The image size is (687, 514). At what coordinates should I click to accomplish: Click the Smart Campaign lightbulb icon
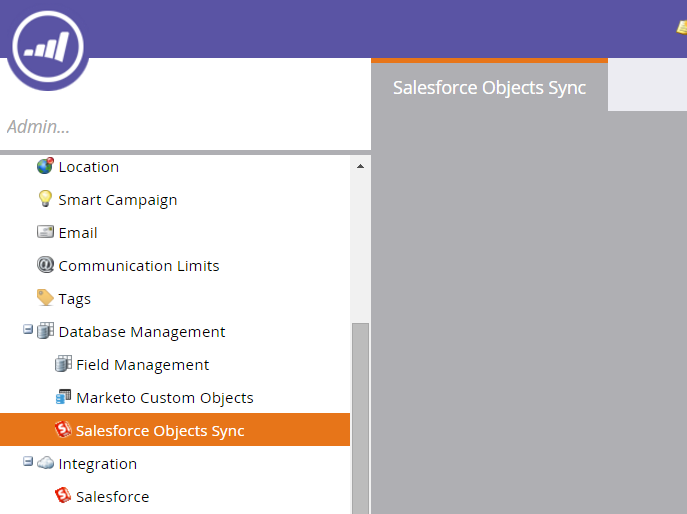click(45, 199)
